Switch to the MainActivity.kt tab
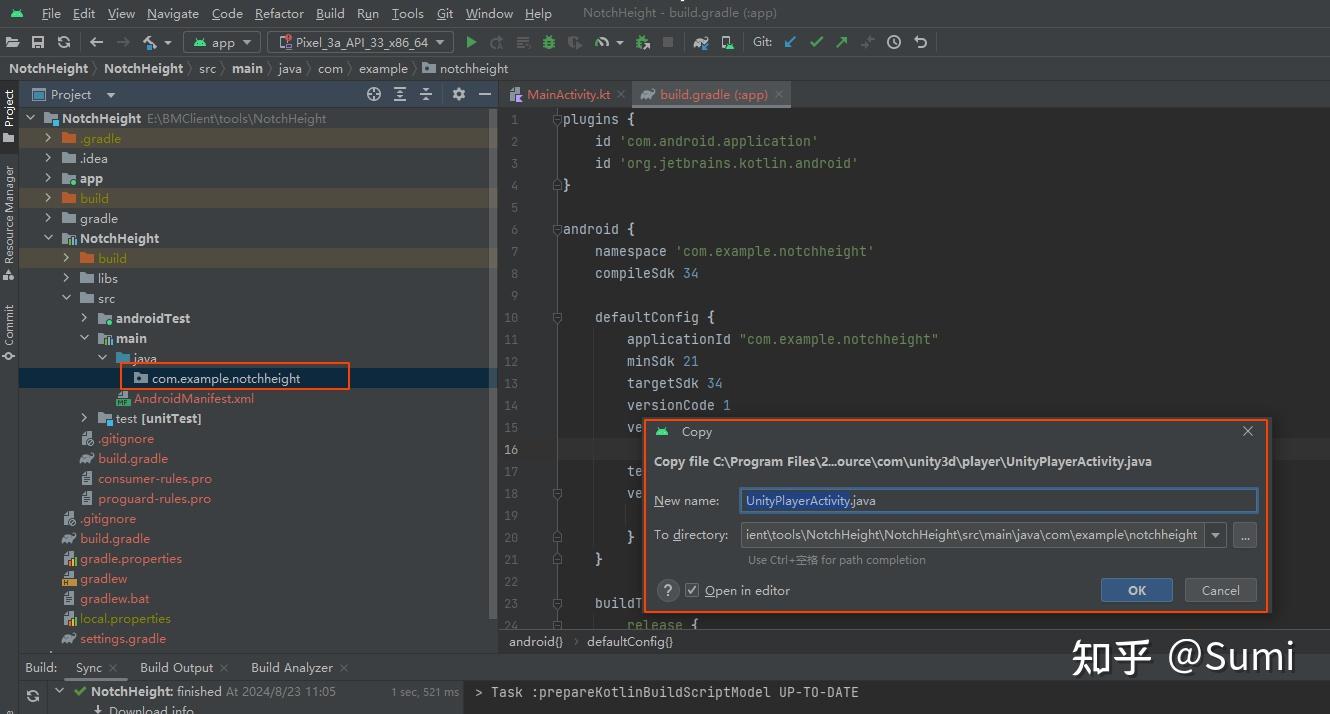1330x714 pixels. click(567, 94)
